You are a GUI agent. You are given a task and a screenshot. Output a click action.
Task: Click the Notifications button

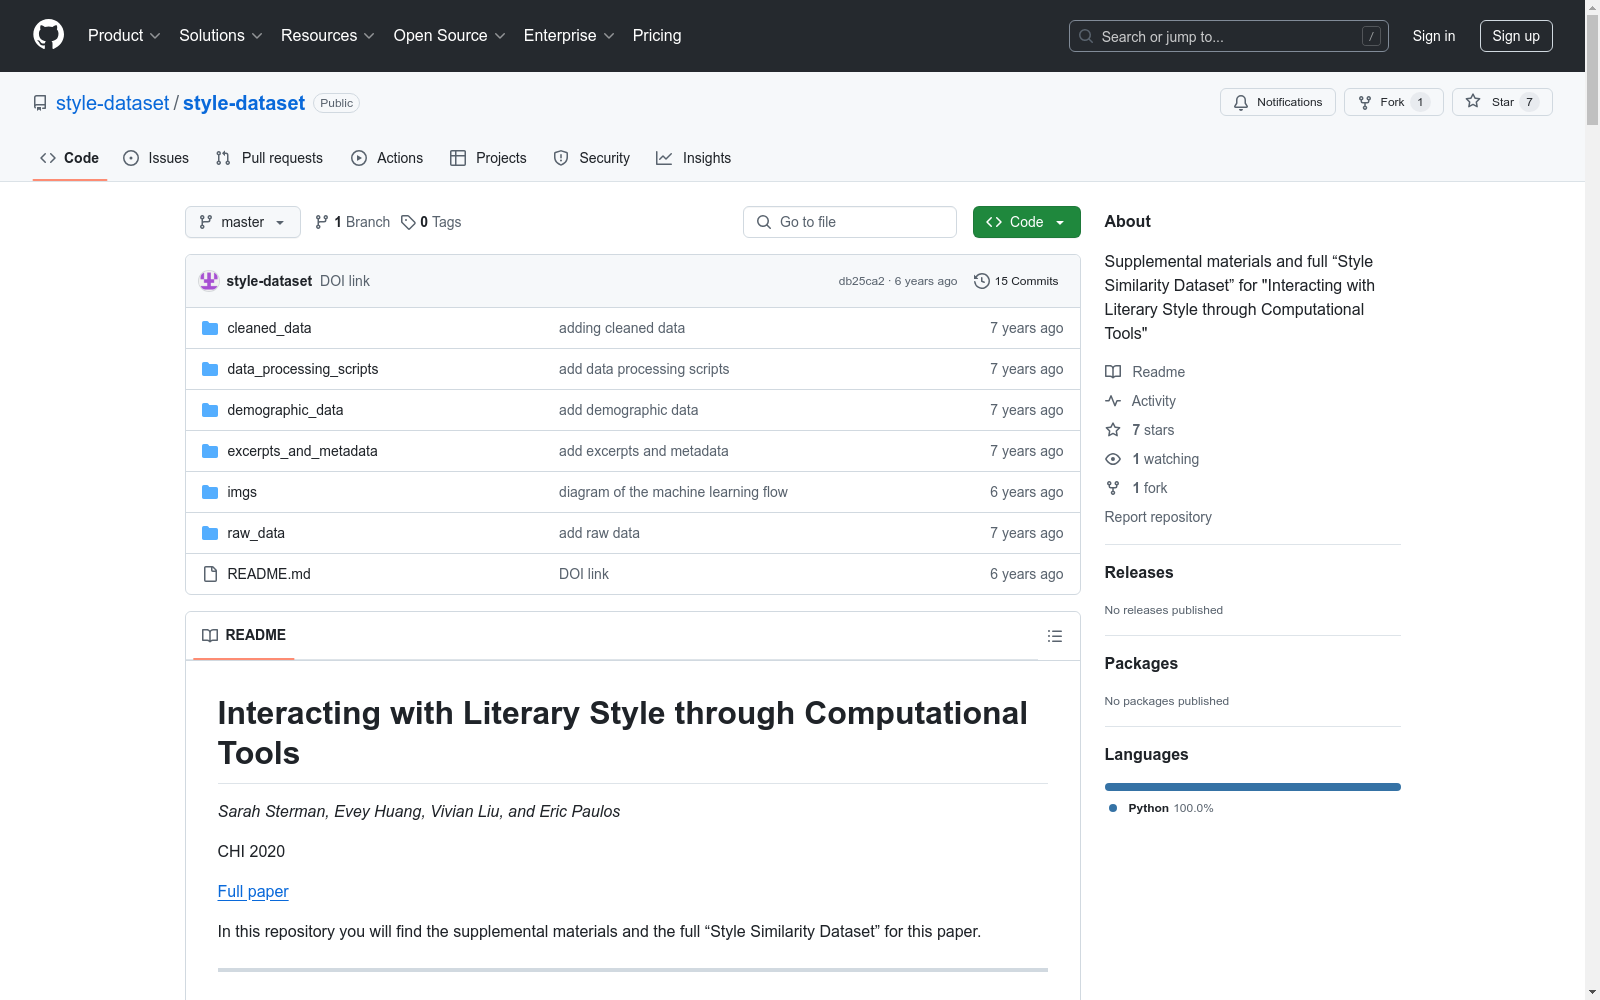pos(1278,102)
